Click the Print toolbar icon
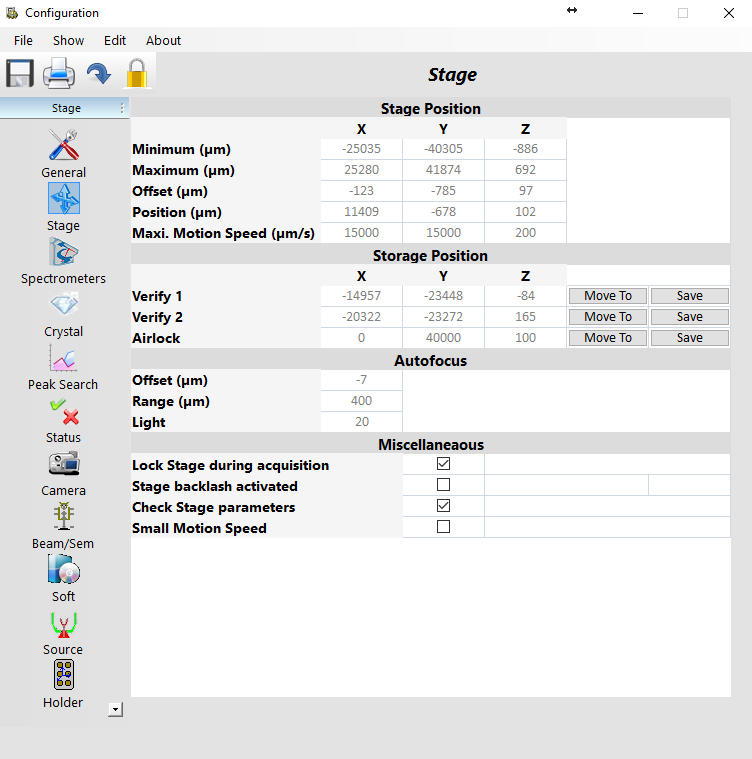 click(58, 74)
